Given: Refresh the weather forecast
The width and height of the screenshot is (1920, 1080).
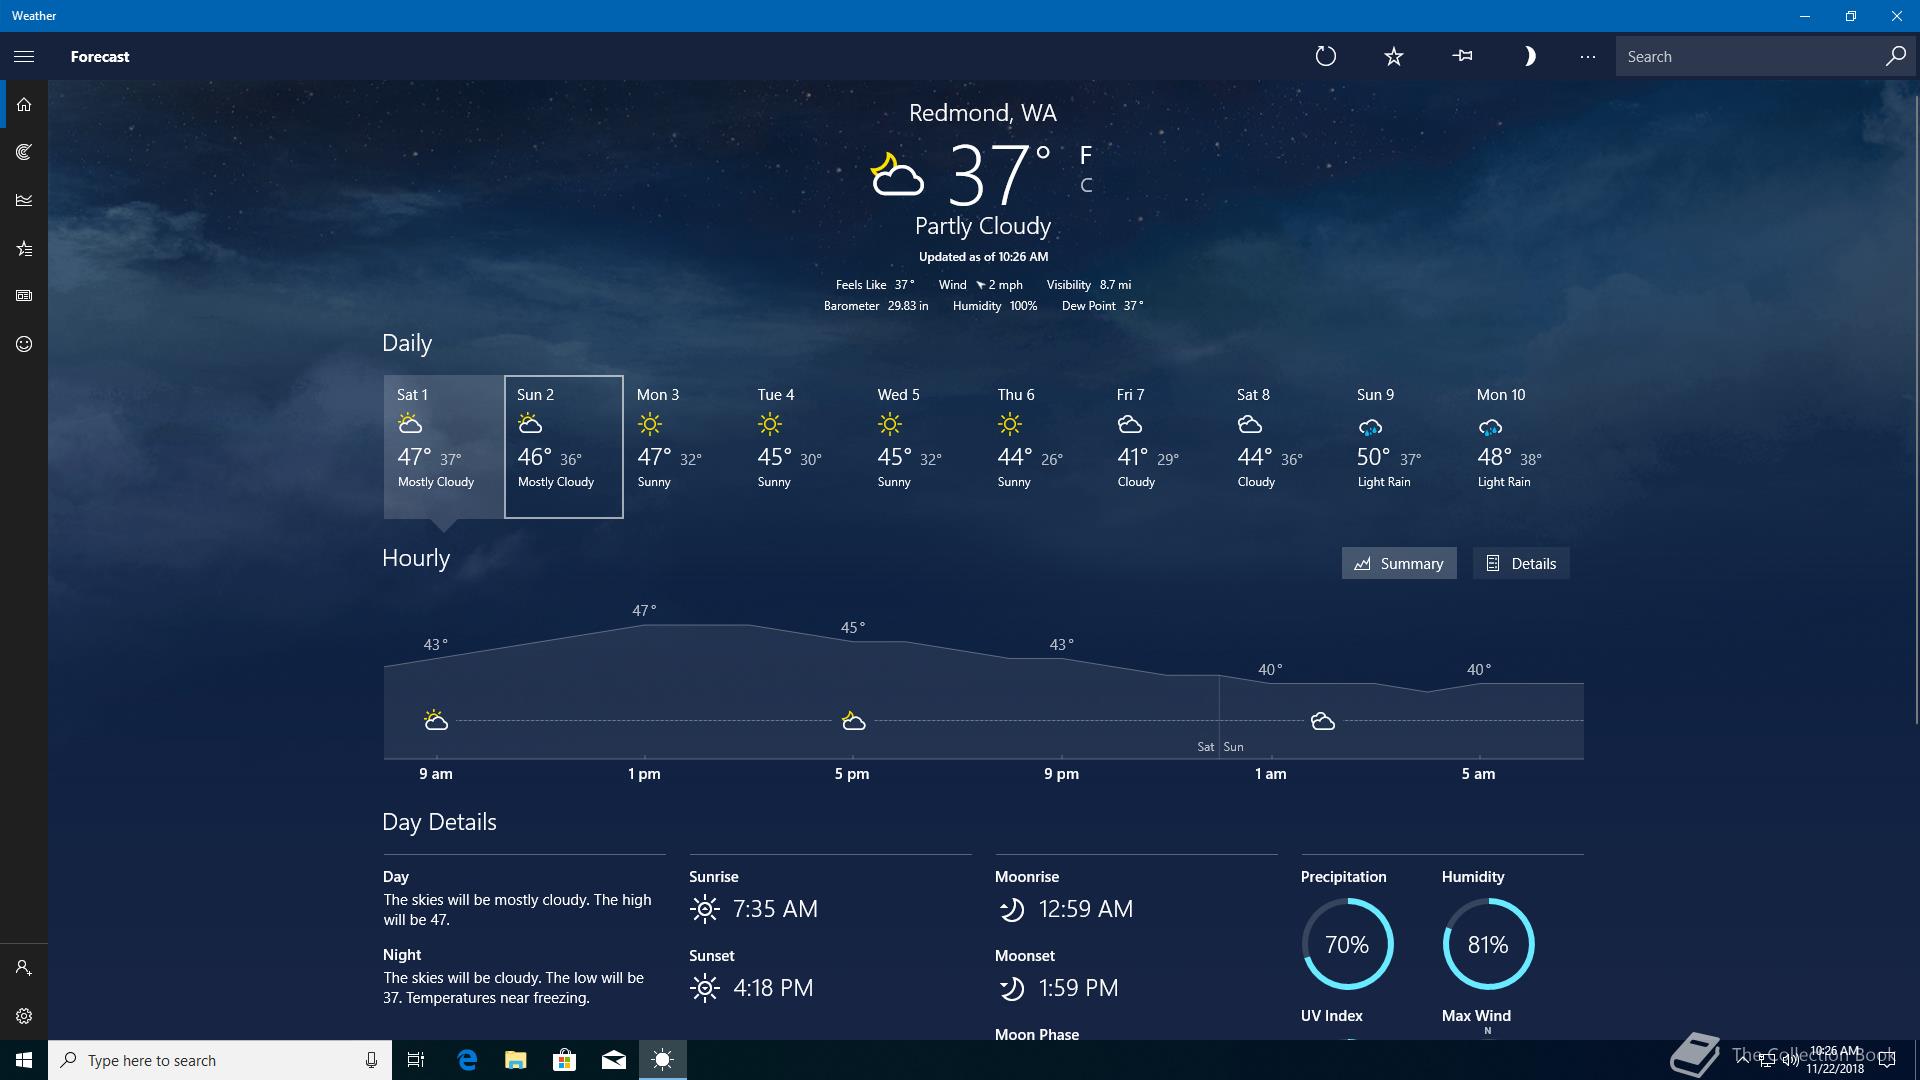Looking at the screenshot, I should (1325, 57).
